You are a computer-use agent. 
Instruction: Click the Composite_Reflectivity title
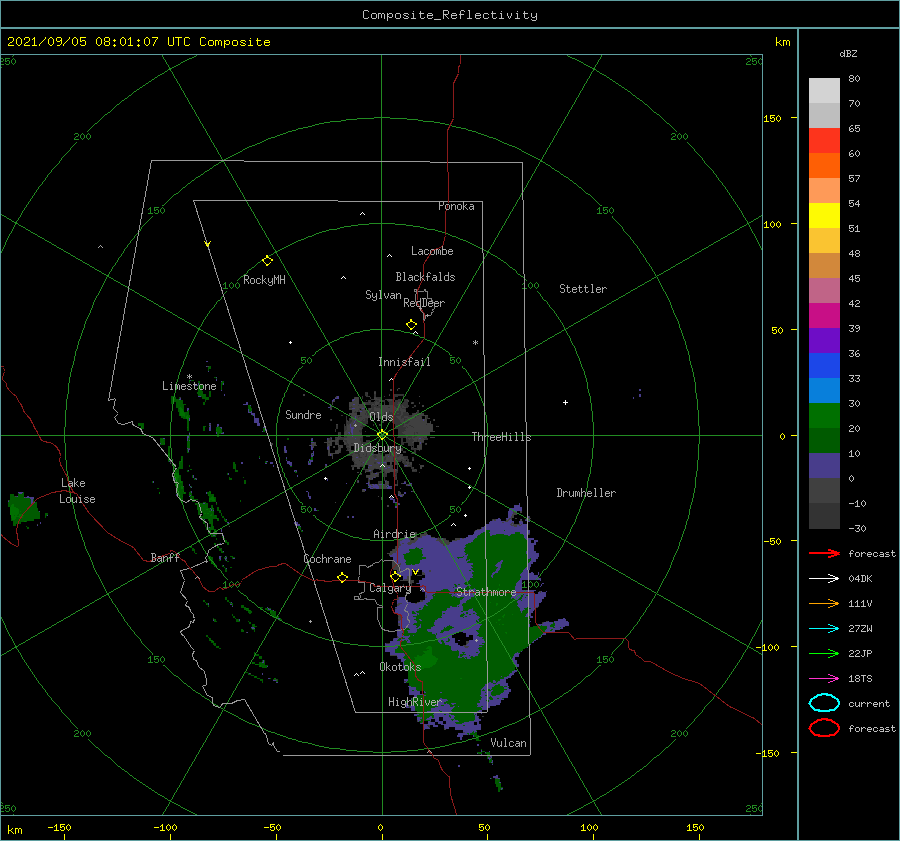449,15
